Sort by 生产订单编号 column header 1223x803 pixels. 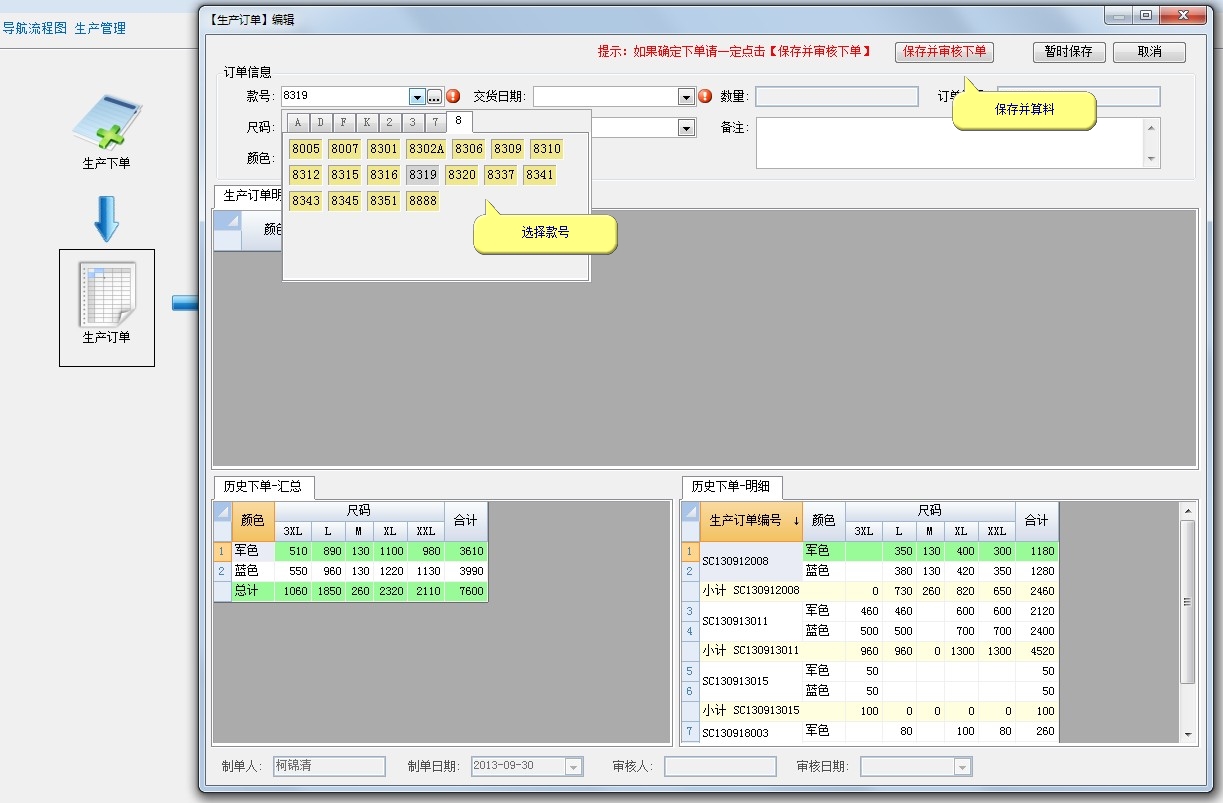coord(751,521)
